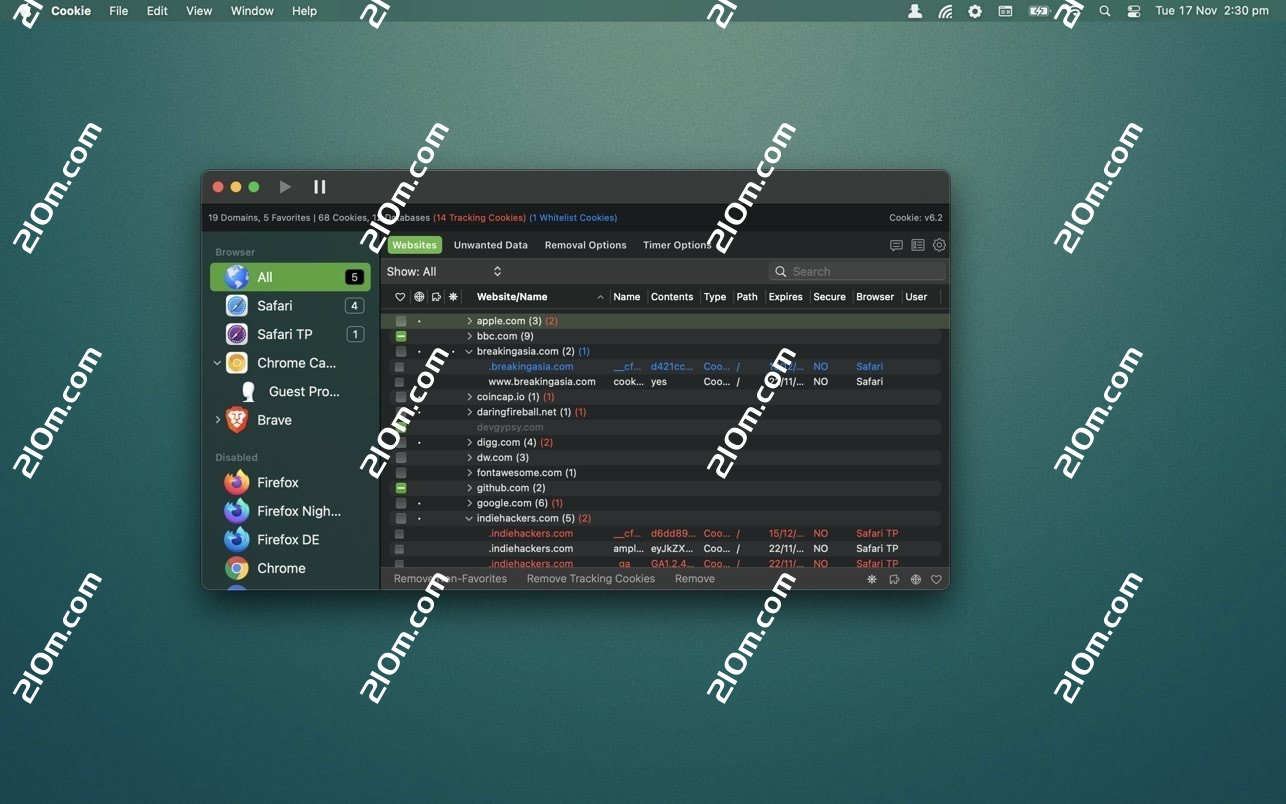Screen dimensions: 1286x804
Task: Check the coincap.io row checkbox
Action: coord(401,397)
